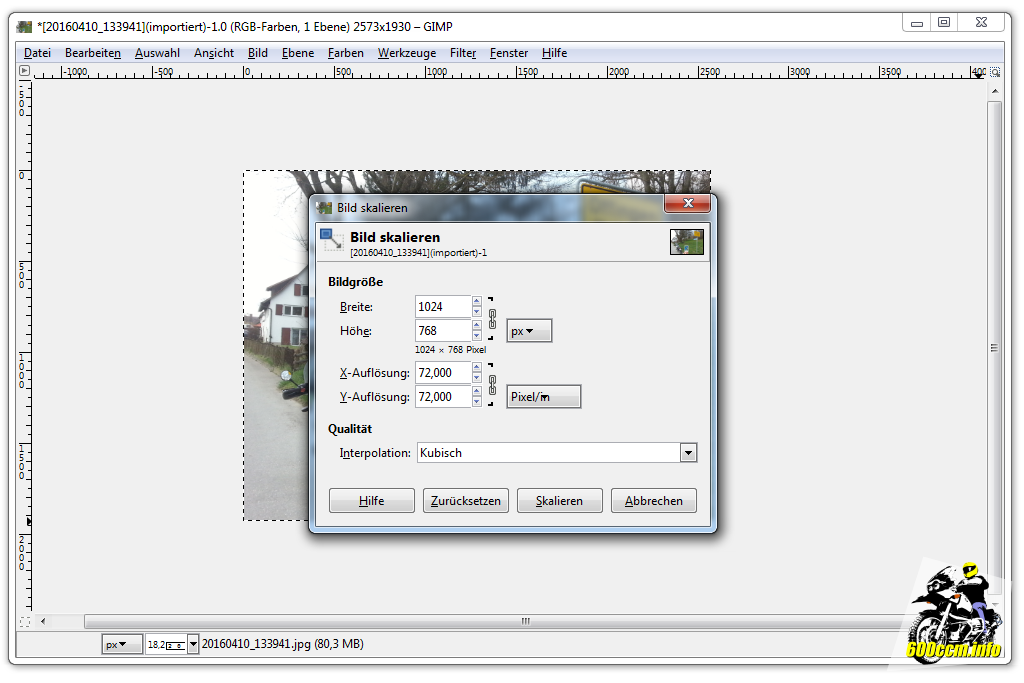Open the Werkzeuge menu
Image resolution: width=1024 pixels, height=683 pixels.
point(406,53)
